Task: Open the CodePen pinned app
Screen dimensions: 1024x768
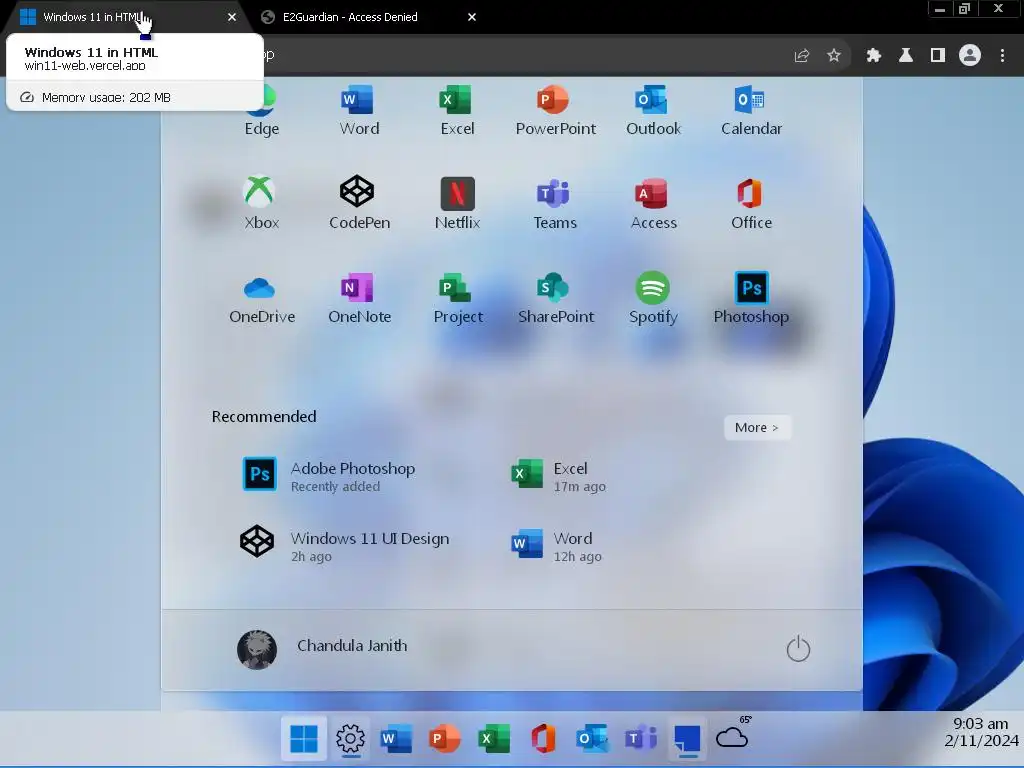Action: point(359,204)
